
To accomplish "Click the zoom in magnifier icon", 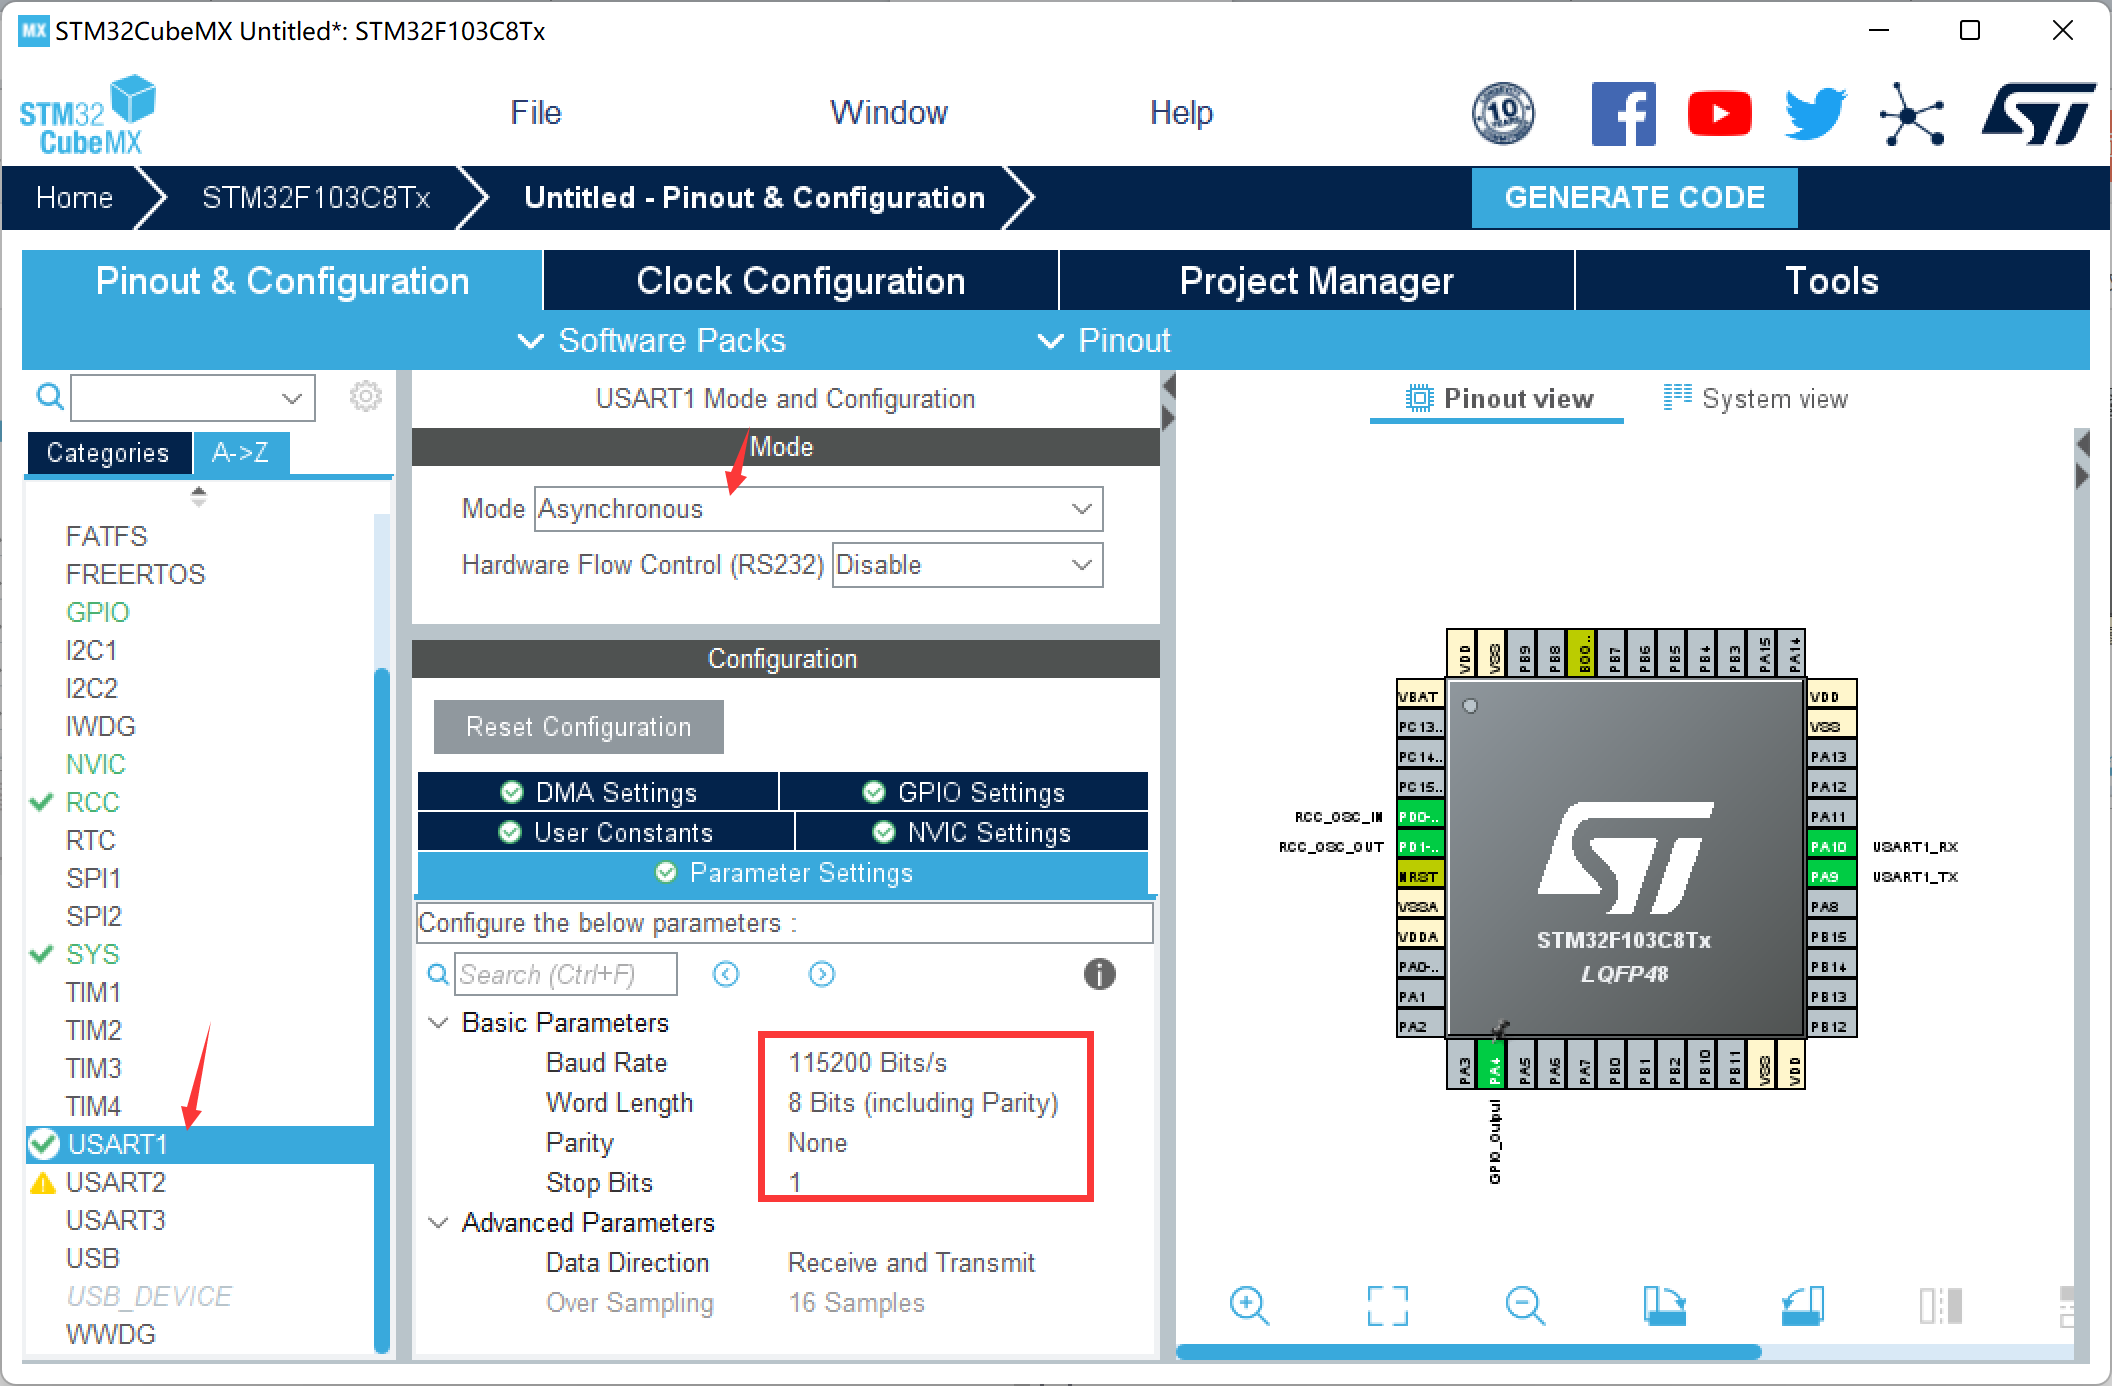I will (1249, 1305).
